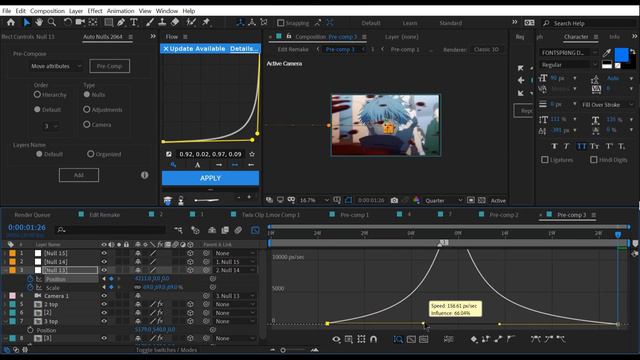Open the Graph Editor toggle icon

click(x=255, y=230)
